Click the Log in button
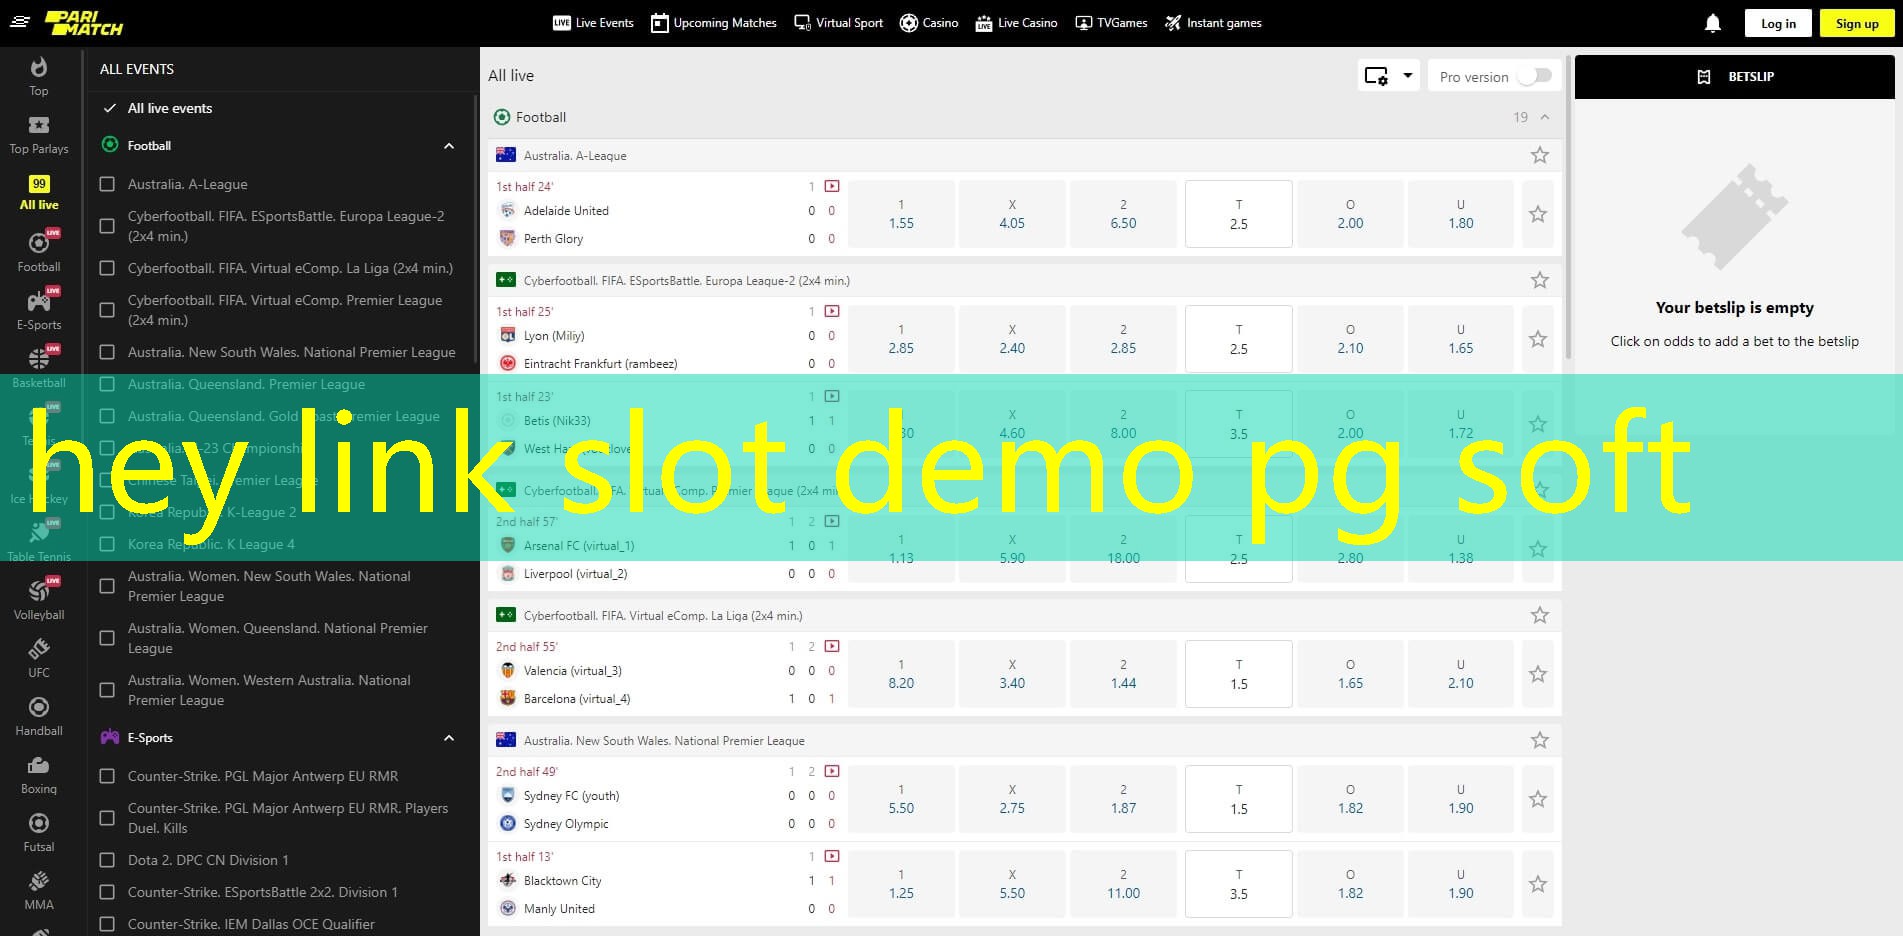 tap(1776, 22)
